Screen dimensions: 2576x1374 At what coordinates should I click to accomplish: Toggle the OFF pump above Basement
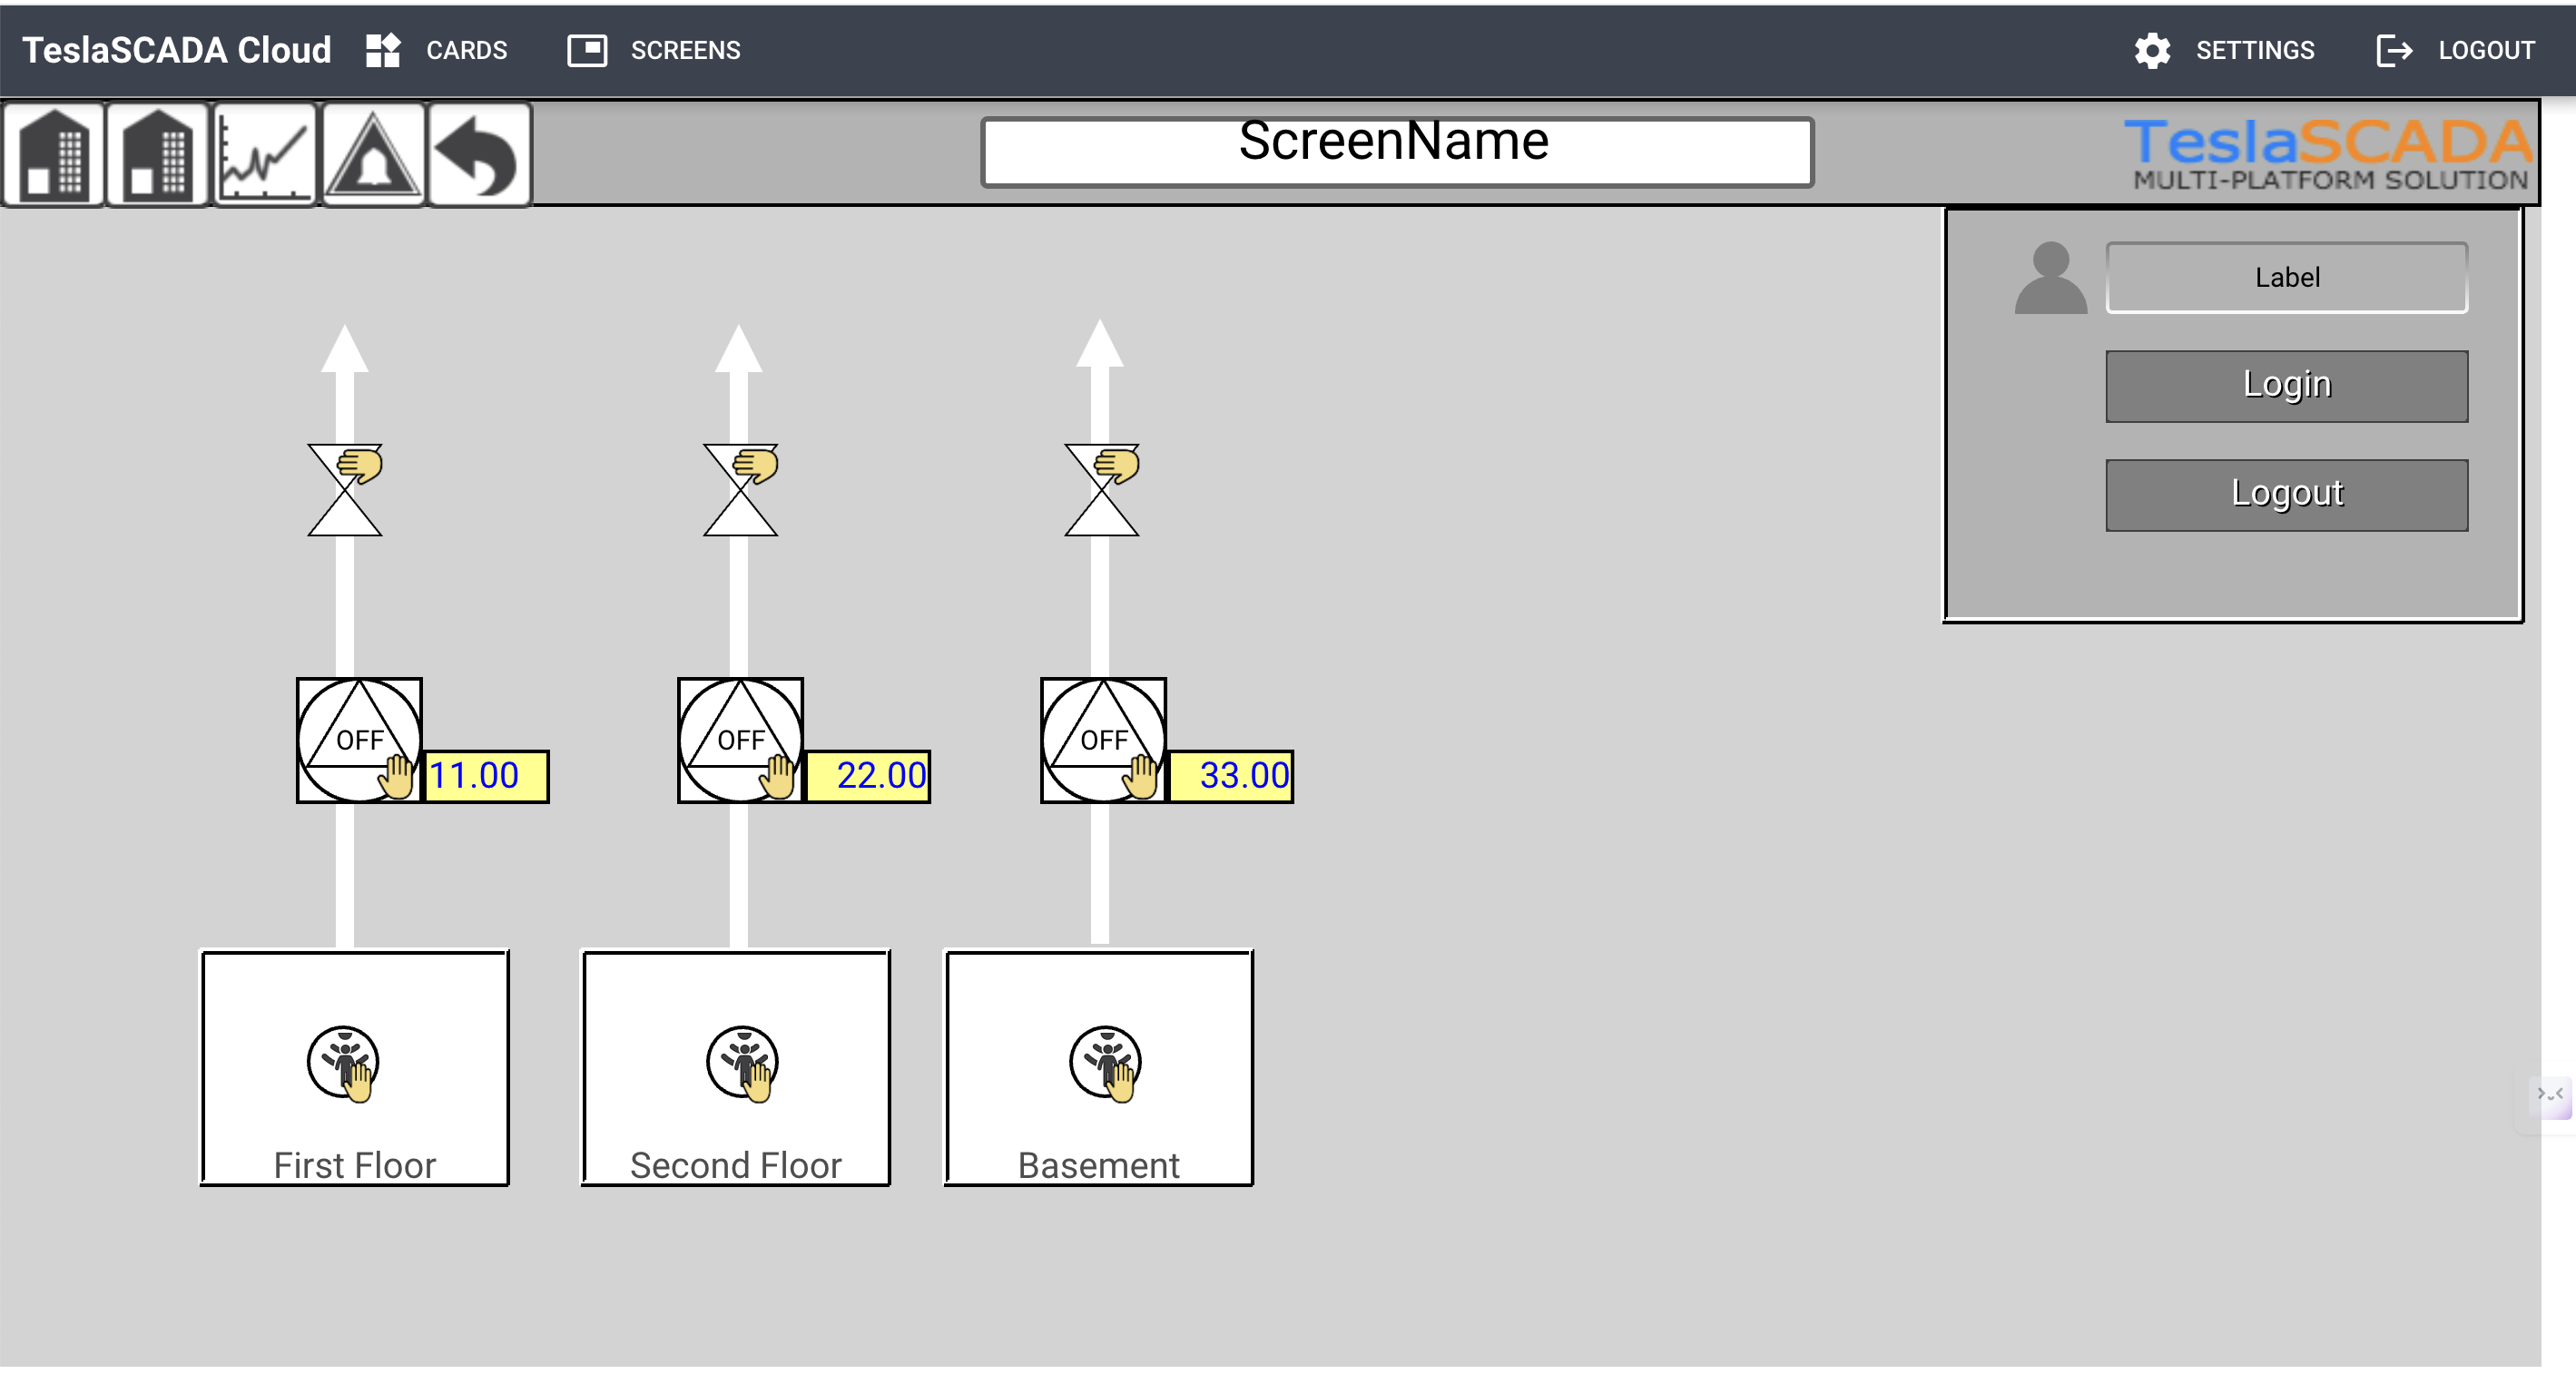coord(1103,740)
